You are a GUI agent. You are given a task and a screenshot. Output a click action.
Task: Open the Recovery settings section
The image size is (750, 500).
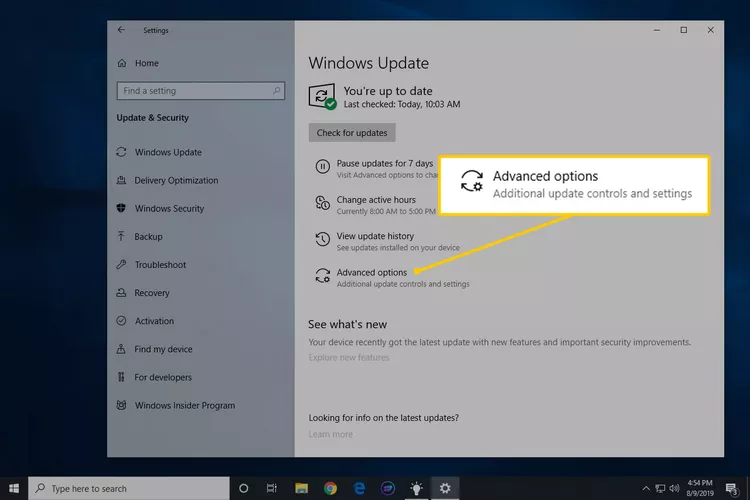click(152, 293)
